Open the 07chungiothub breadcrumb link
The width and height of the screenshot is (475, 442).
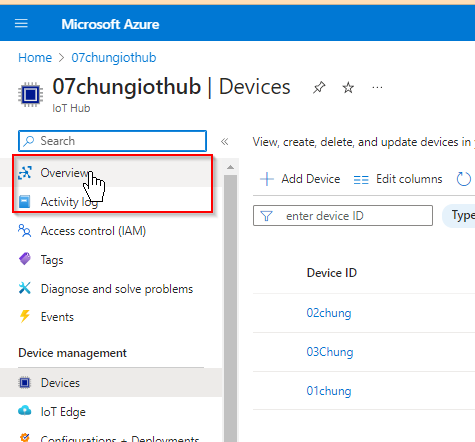tap(114, 58)
